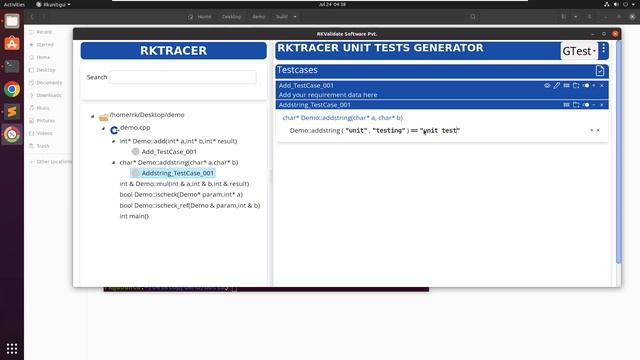Click Activities in the top bar
Viewport: 640px width, 360px height.
point(14,4)
